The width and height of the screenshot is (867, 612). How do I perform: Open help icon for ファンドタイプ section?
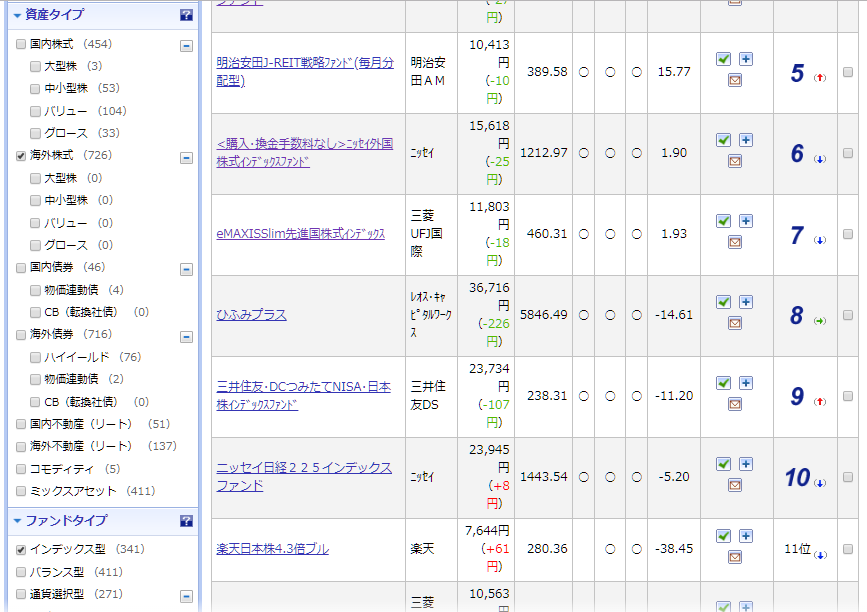pyautogui.click(x=186, y=521)
